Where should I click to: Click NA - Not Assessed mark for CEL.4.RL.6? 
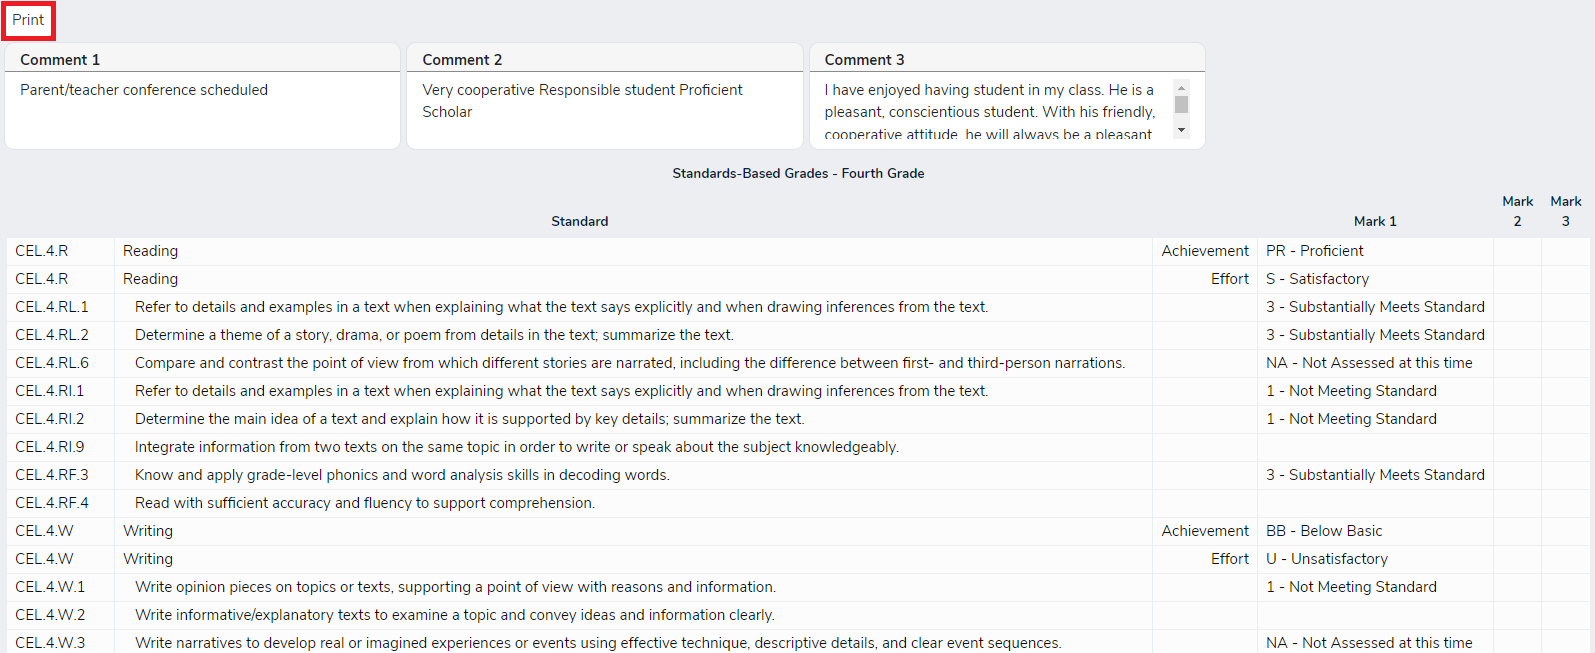pyautogui.click(x=1368, y=363)
